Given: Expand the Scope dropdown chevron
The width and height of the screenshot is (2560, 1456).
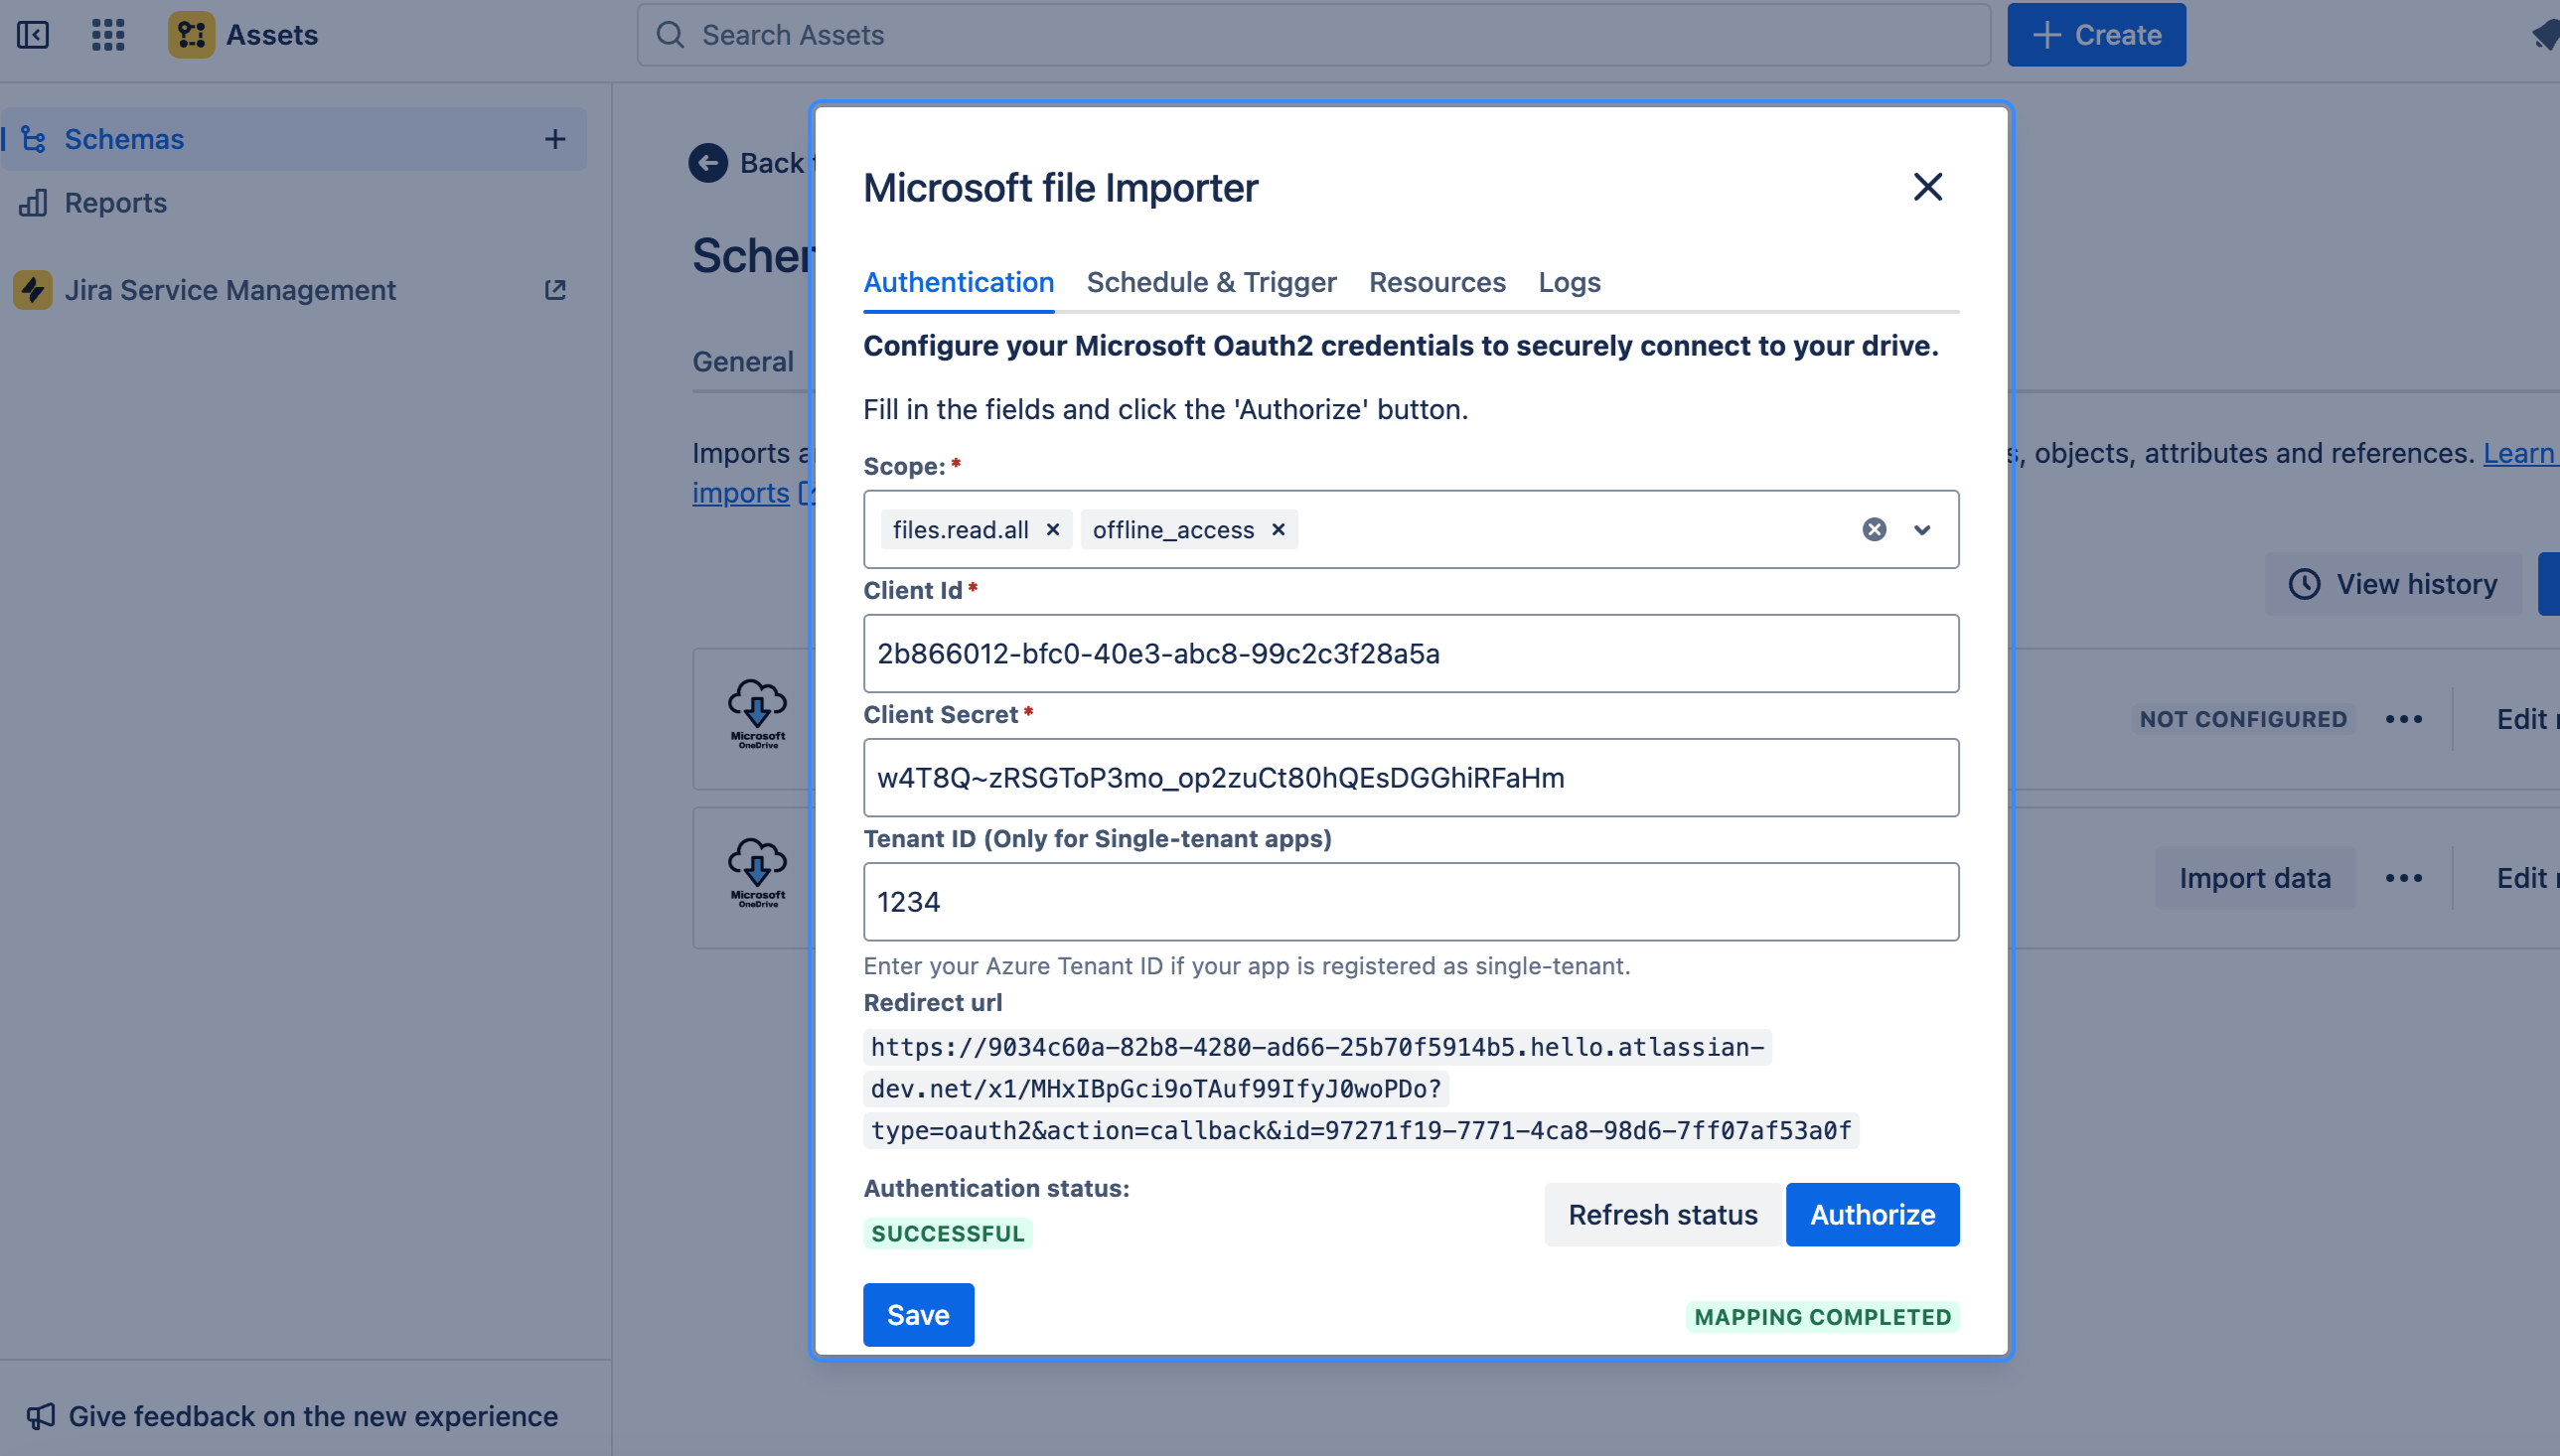Looking at the screenshot, I should tap(1922, 530).
